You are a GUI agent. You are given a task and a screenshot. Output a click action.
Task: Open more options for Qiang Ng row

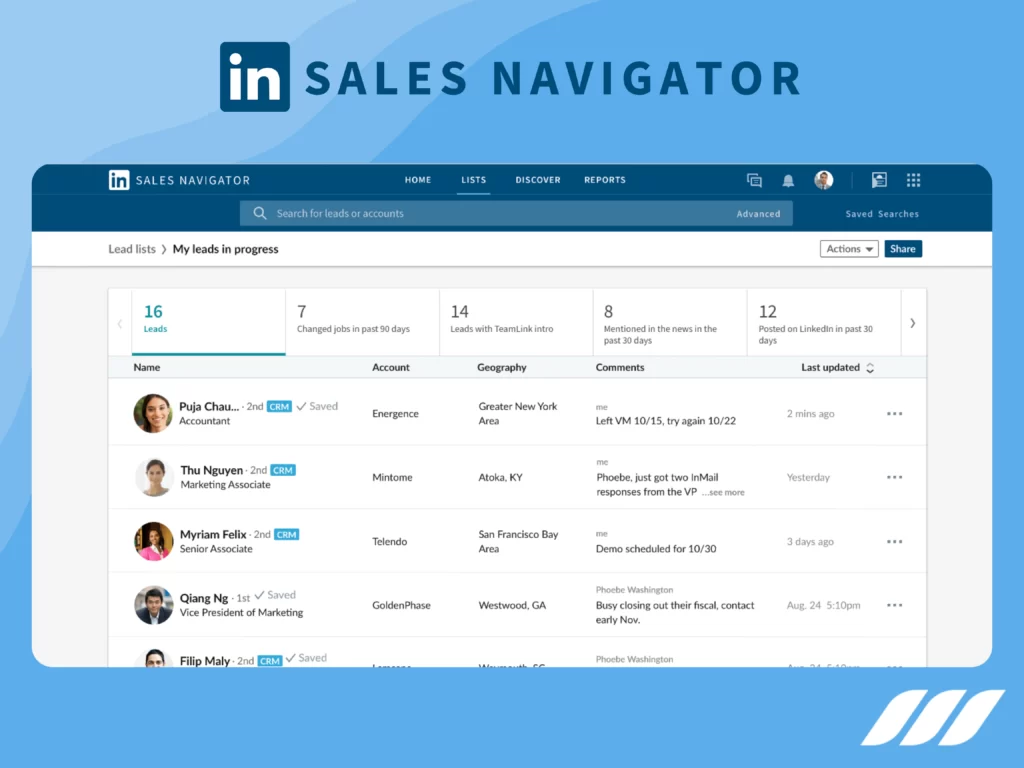pyautogui.click(x=894, y=605)
